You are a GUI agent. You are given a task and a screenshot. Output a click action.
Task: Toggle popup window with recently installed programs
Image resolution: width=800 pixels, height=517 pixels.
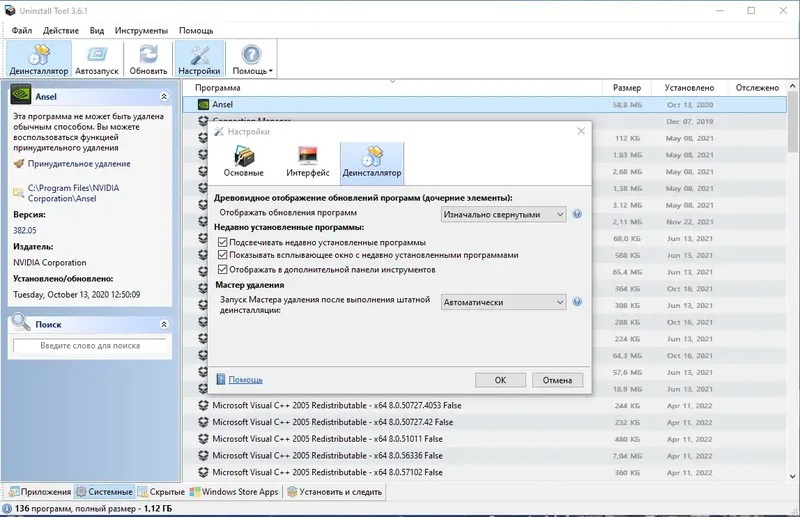click(222, 255)
